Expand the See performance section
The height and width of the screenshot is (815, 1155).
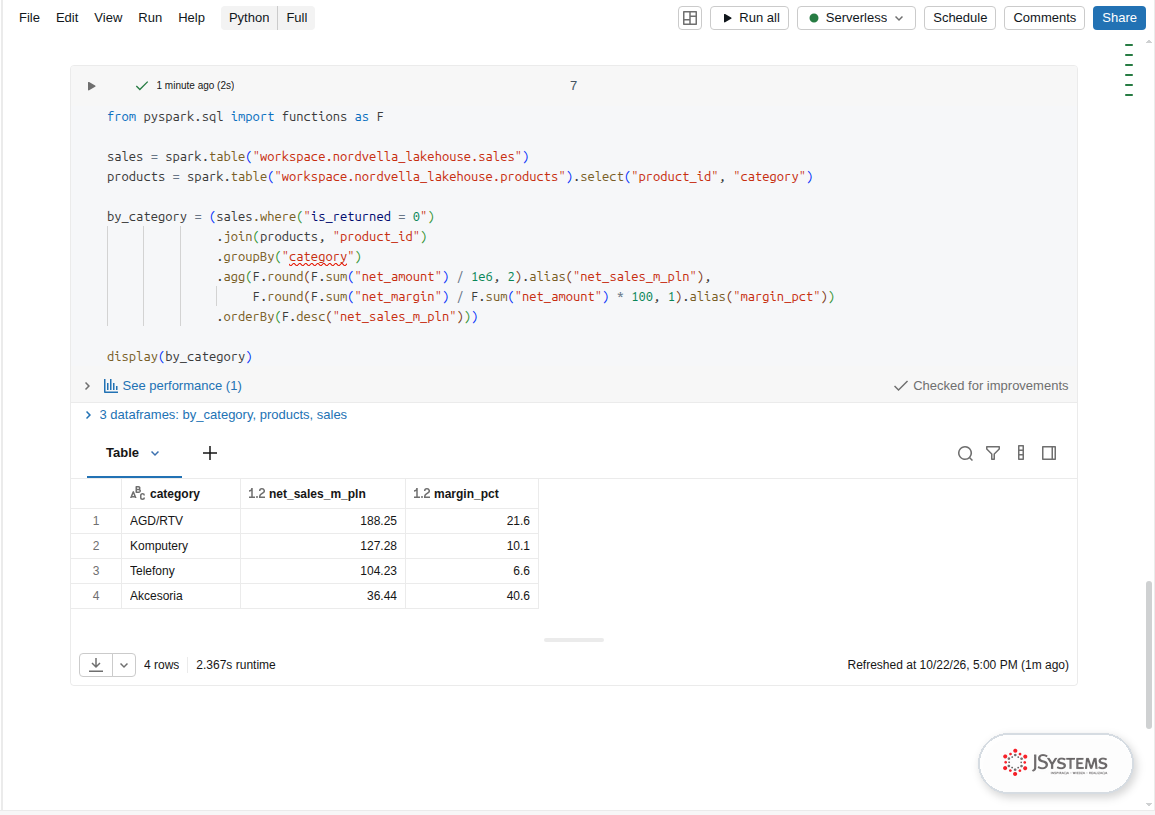click(87, 385)
